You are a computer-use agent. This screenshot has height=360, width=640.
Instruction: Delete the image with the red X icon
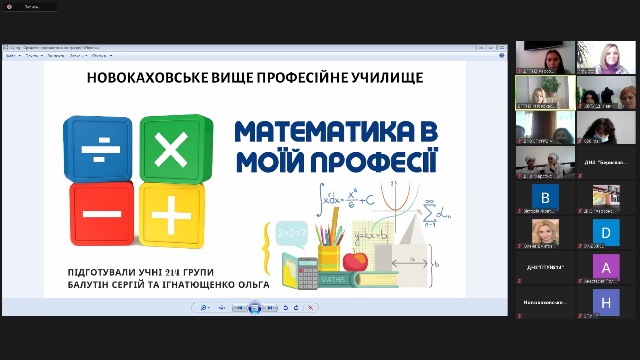pos(310,308)
